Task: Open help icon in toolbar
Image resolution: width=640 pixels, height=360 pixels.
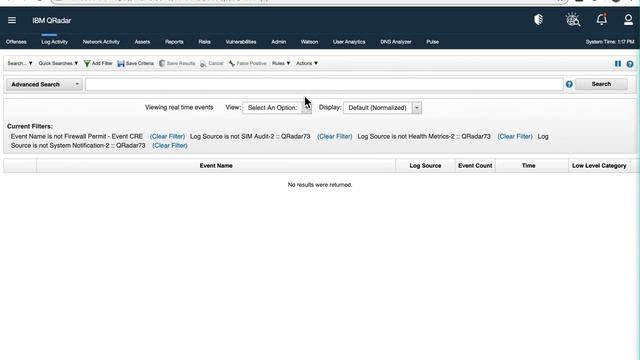Action: click(x=630, y=64)
